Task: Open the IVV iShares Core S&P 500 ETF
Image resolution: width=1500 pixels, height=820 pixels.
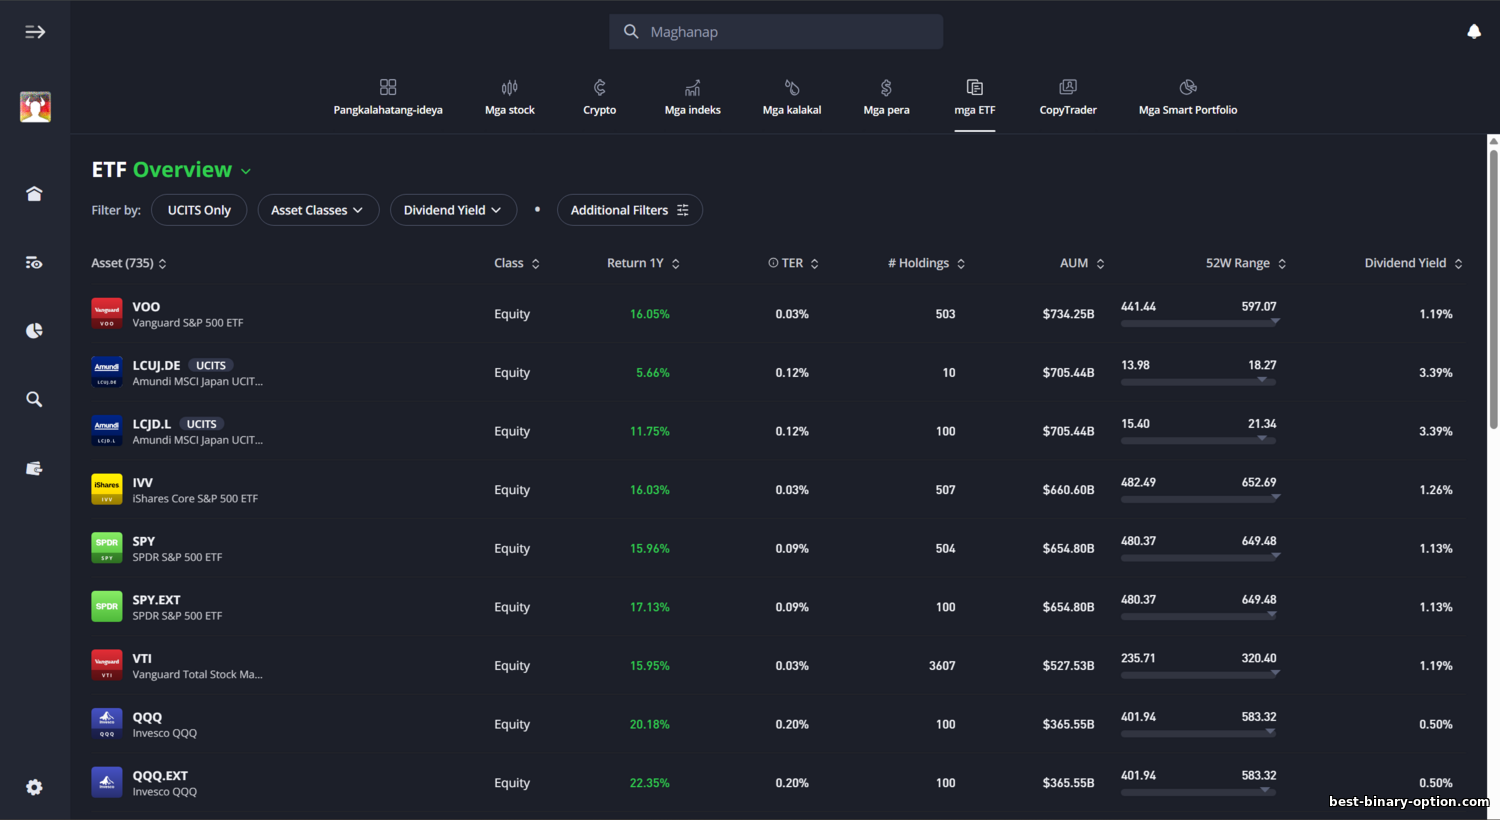Action: 194,490
